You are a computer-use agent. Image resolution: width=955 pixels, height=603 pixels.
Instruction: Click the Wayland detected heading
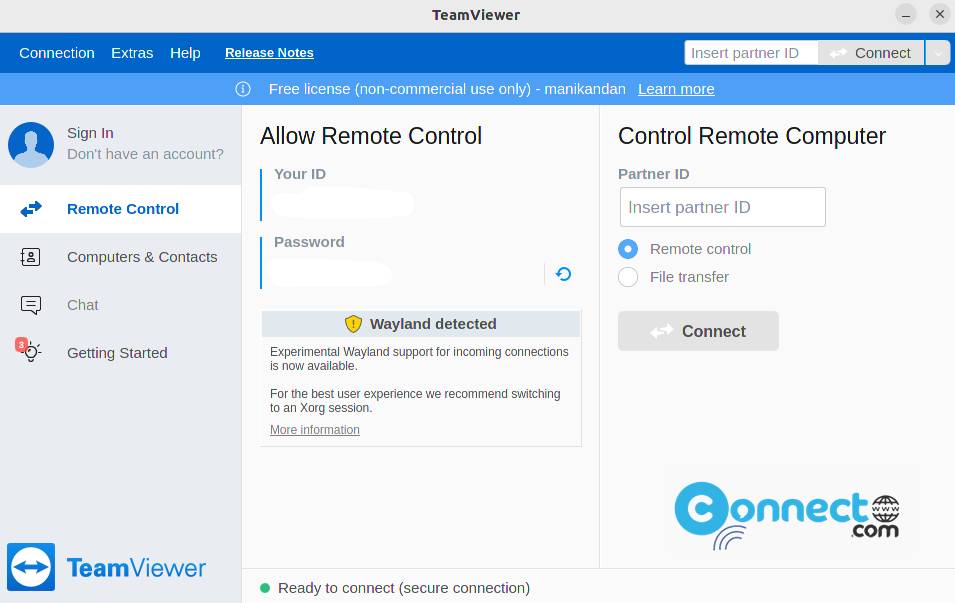click(433, 324)
